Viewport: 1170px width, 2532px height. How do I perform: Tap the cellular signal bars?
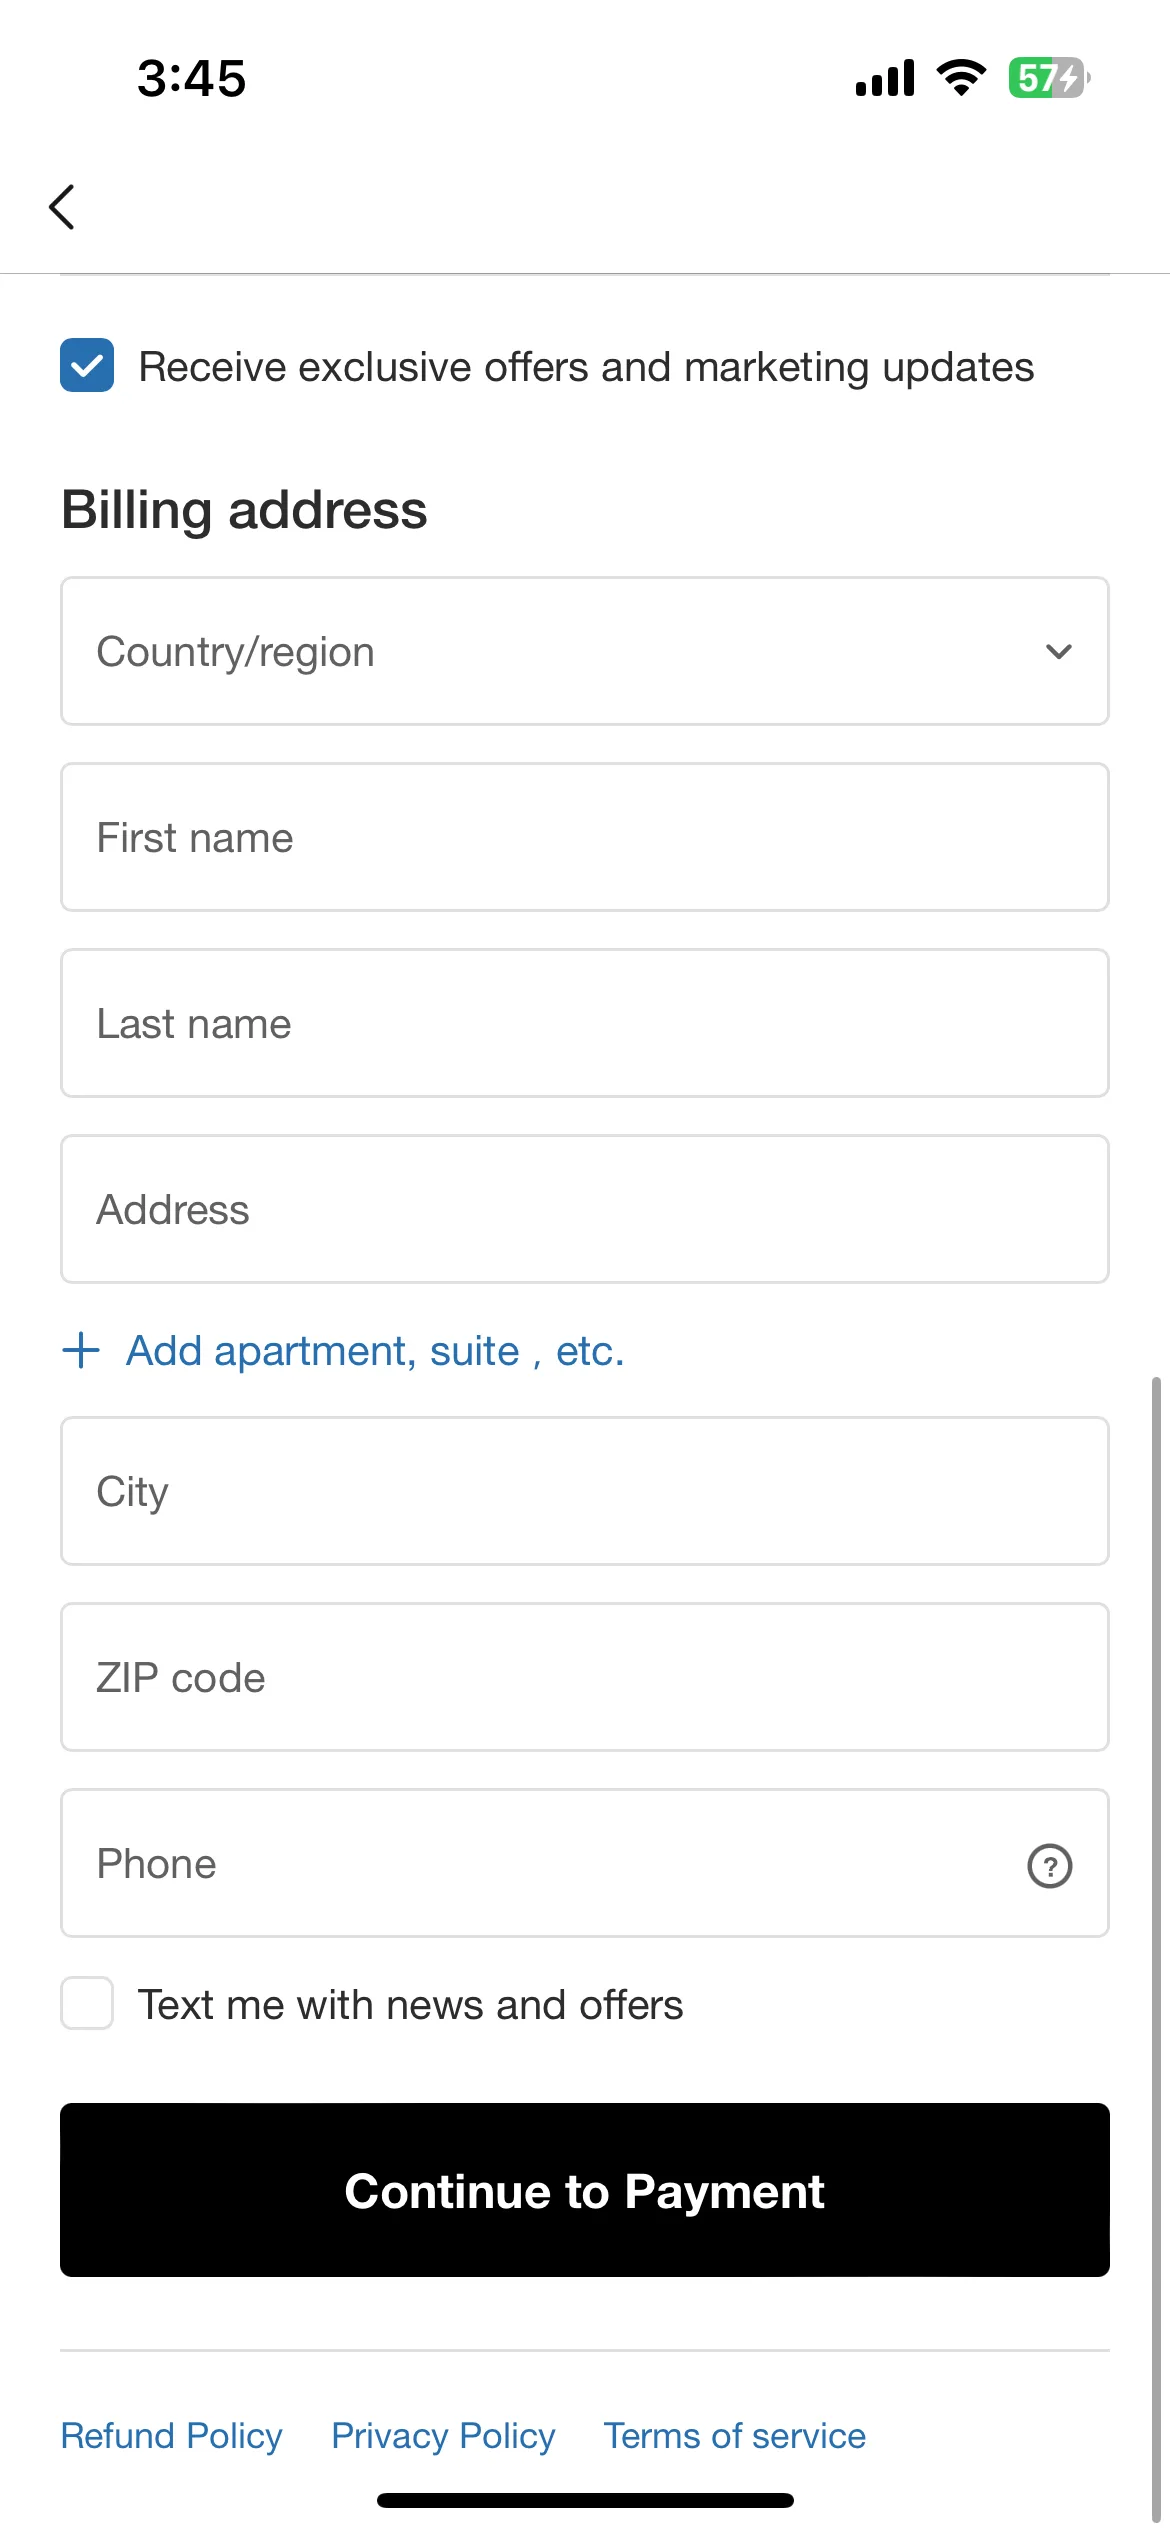point(885,77)
